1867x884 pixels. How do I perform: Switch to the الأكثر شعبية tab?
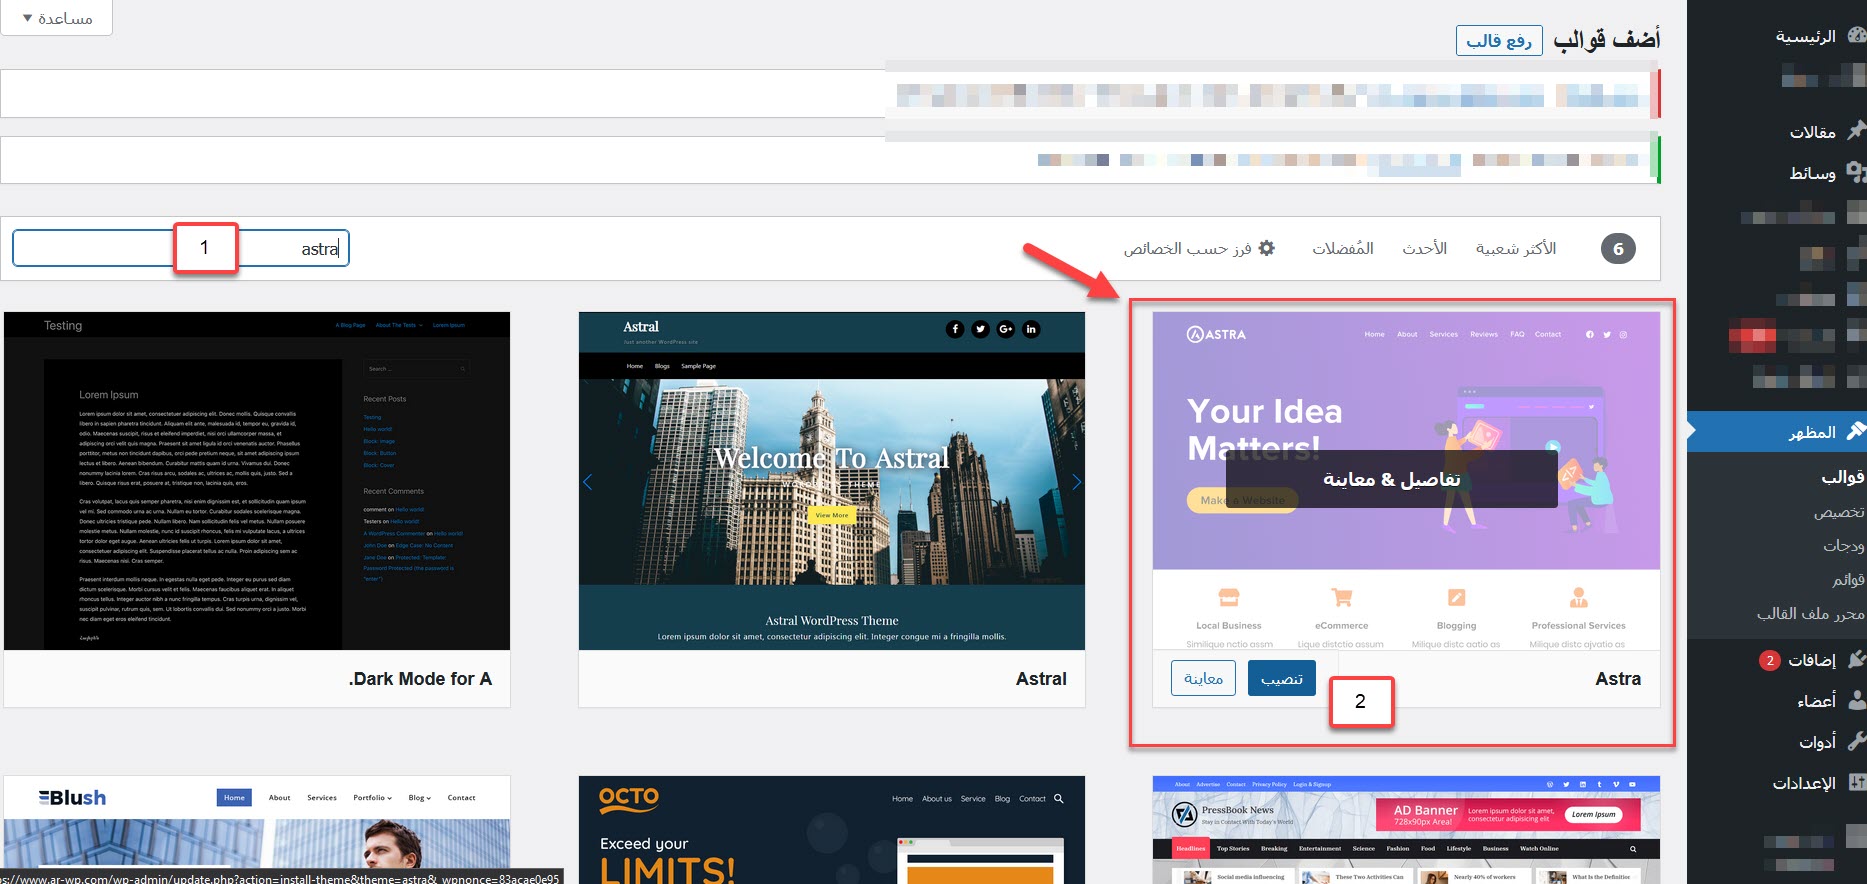point(1515,248)
